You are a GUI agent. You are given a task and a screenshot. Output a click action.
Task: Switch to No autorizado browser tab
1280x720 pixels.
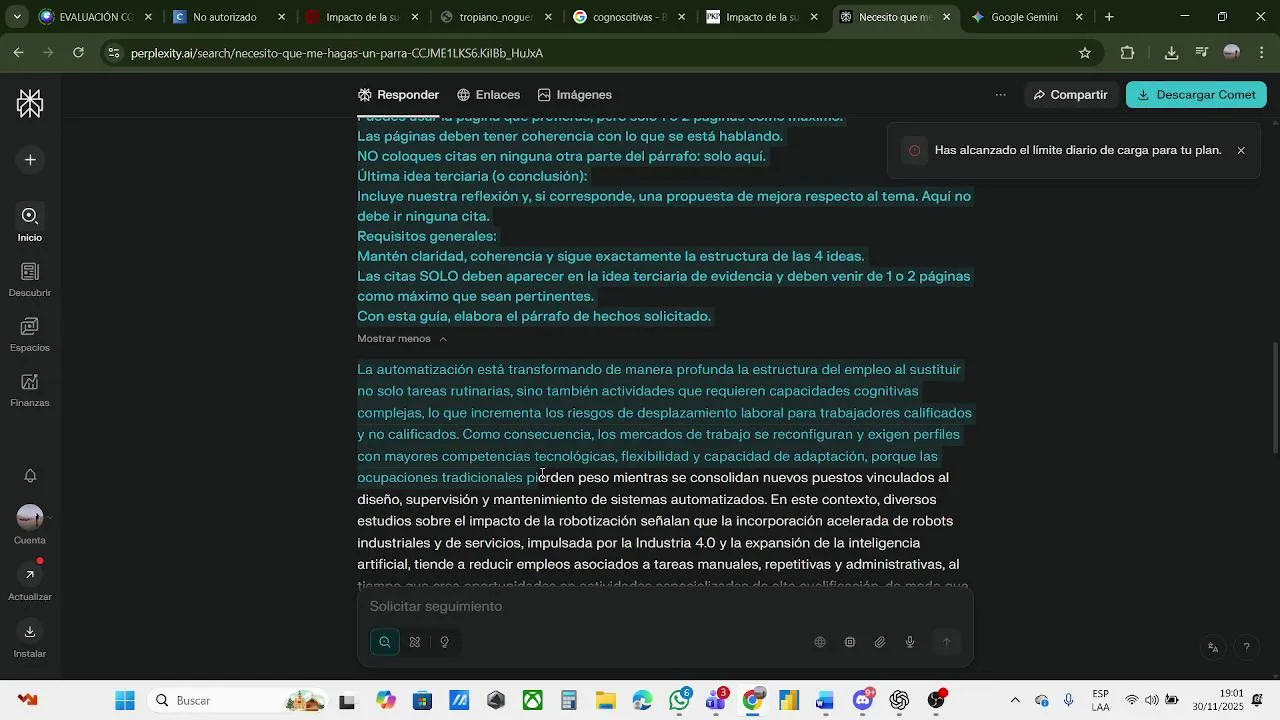click(229, 17)
